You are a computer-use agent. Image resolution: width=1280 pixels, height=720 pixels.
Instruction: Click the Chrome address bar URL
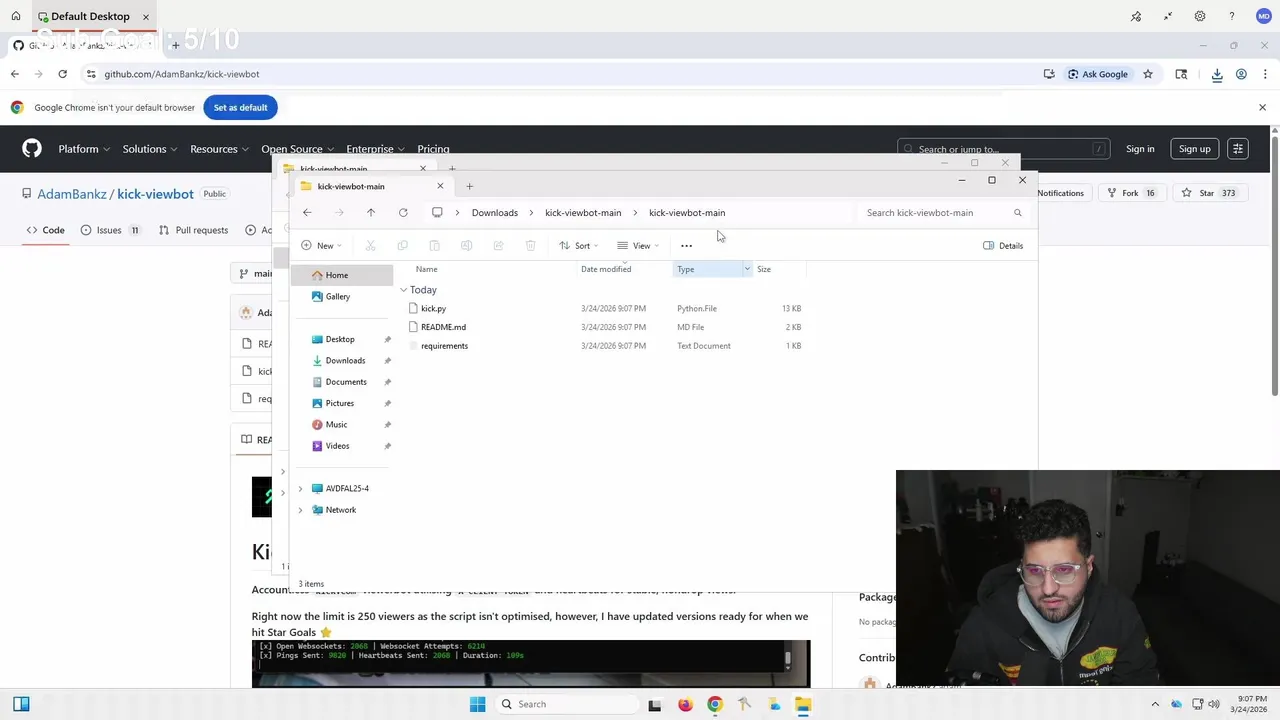pos(181,74)
